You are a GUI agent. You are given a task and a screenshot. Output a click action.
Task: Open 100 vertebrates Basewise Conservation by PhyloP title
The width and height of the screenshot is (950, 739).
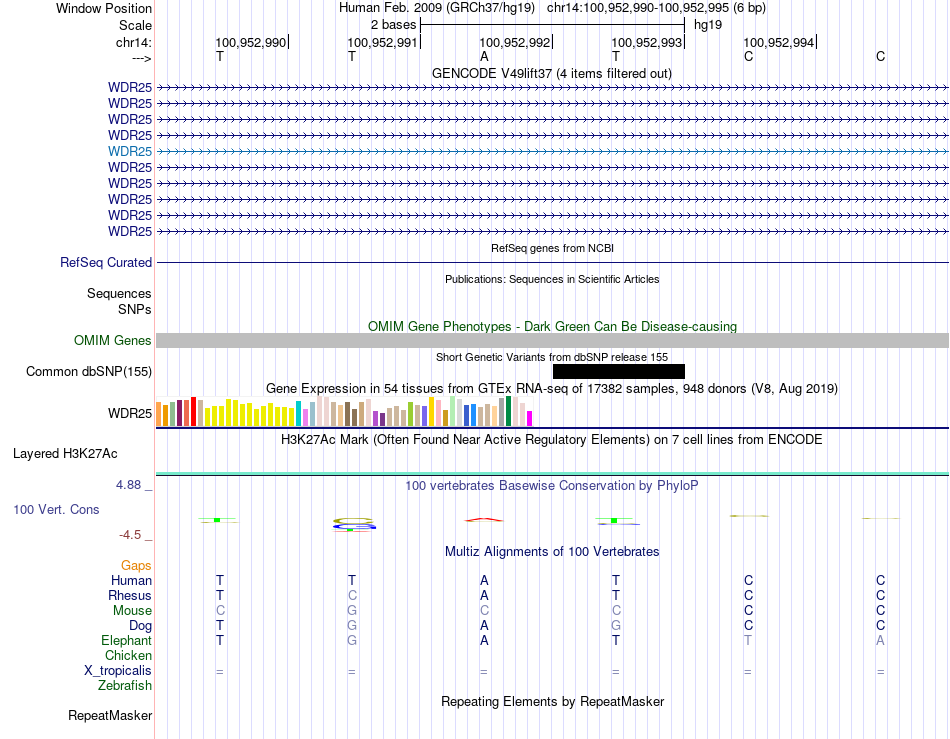552,485
